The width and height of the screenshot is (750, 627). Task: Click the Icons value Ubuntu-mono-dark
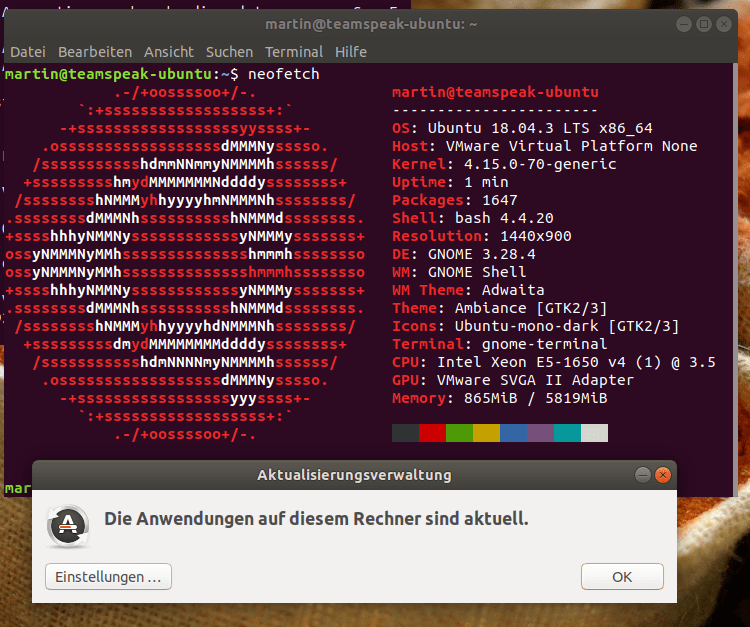[x=526, y=326]
